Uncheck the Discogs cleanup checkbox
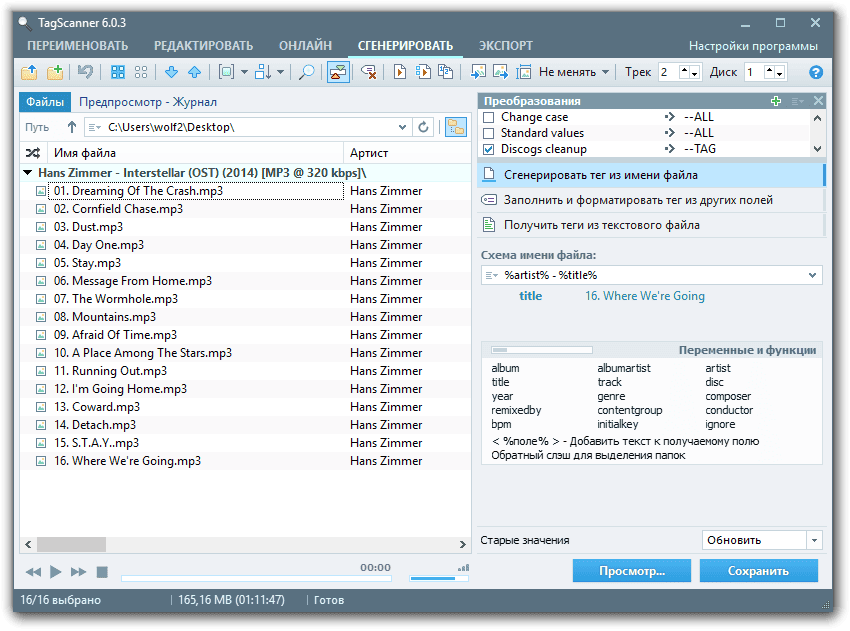The image size is (850, 631). 489,149
